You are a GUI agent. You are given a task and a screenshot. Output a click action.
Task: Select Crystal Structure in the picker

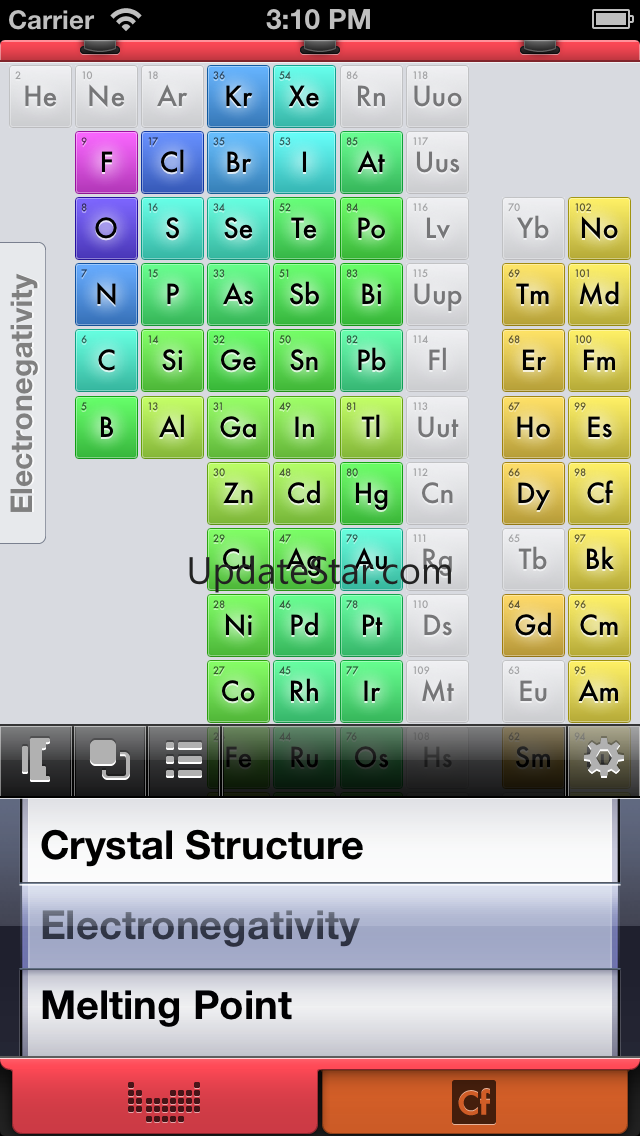(318, 846)
